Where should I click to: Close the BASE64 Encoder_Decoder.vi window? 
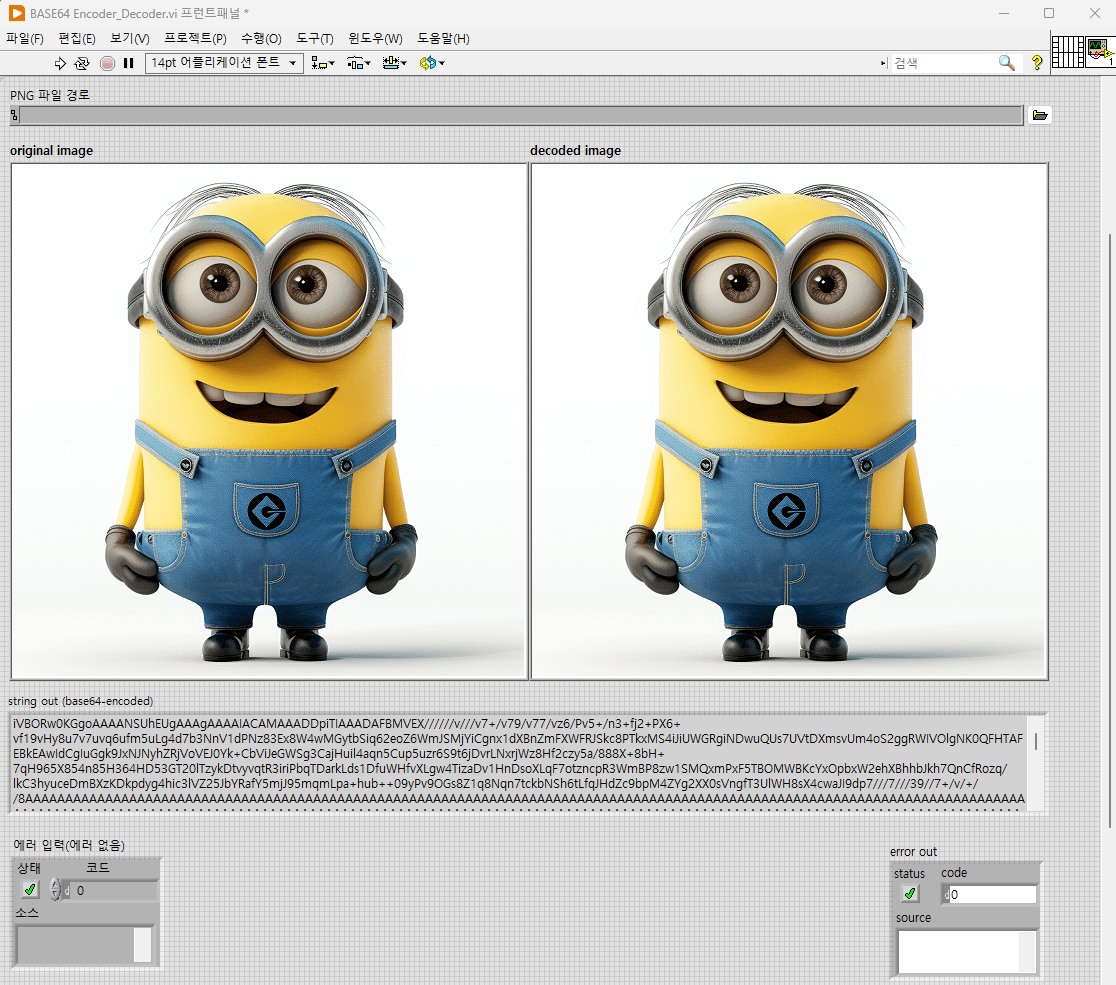(1095, 14)
